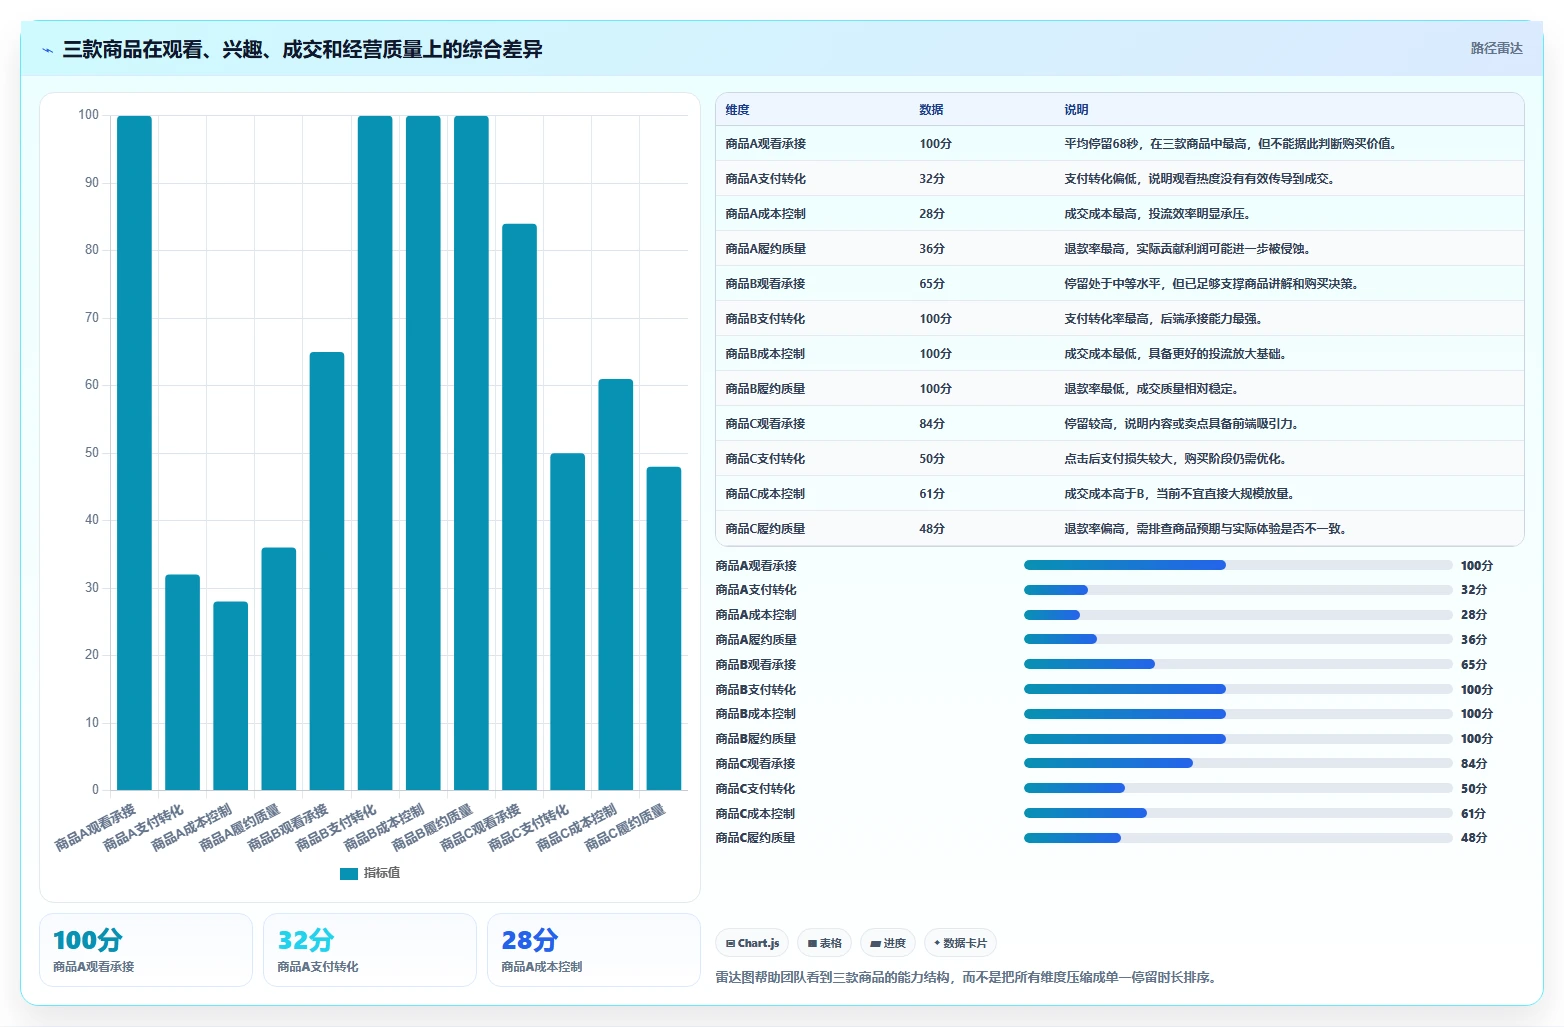Open the 100分 商品A观看承接 data card
Image resolution: width=1564 pixels, height=1027 pixels.
146,950
